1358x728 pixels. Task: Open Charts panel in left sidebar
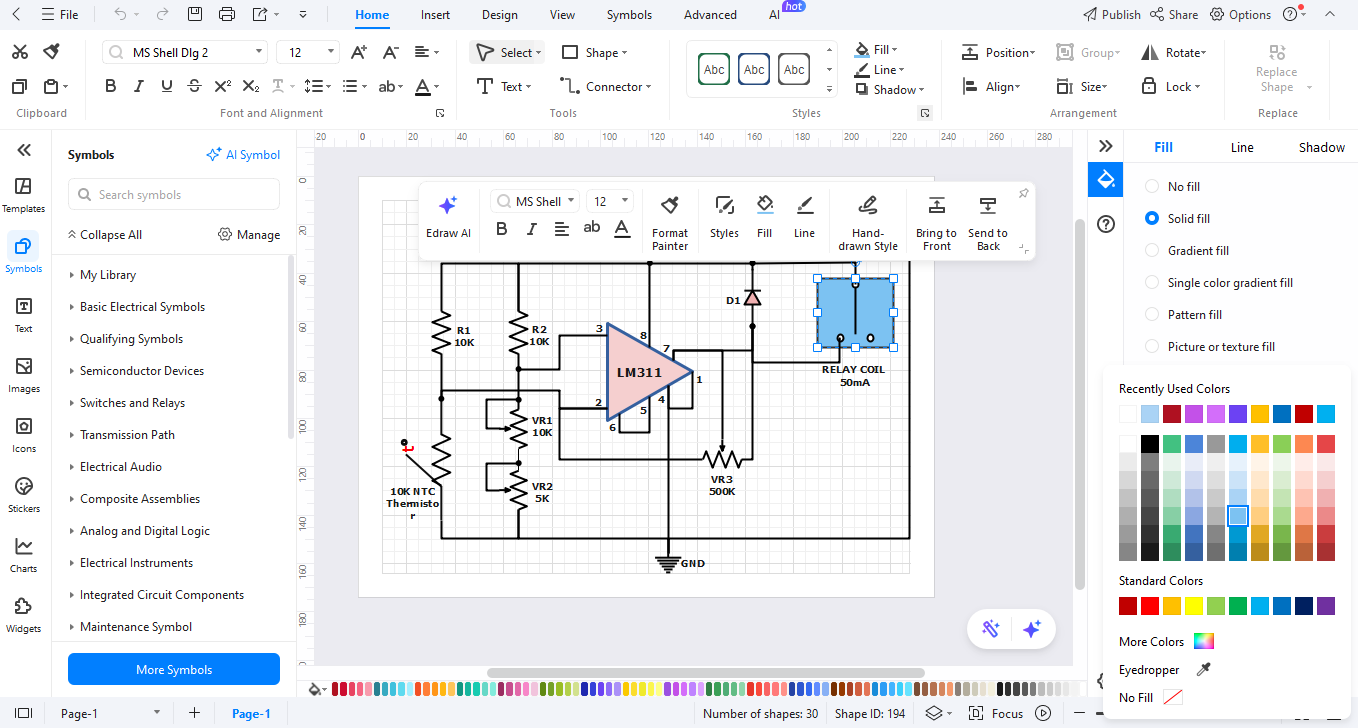(24, 555)
